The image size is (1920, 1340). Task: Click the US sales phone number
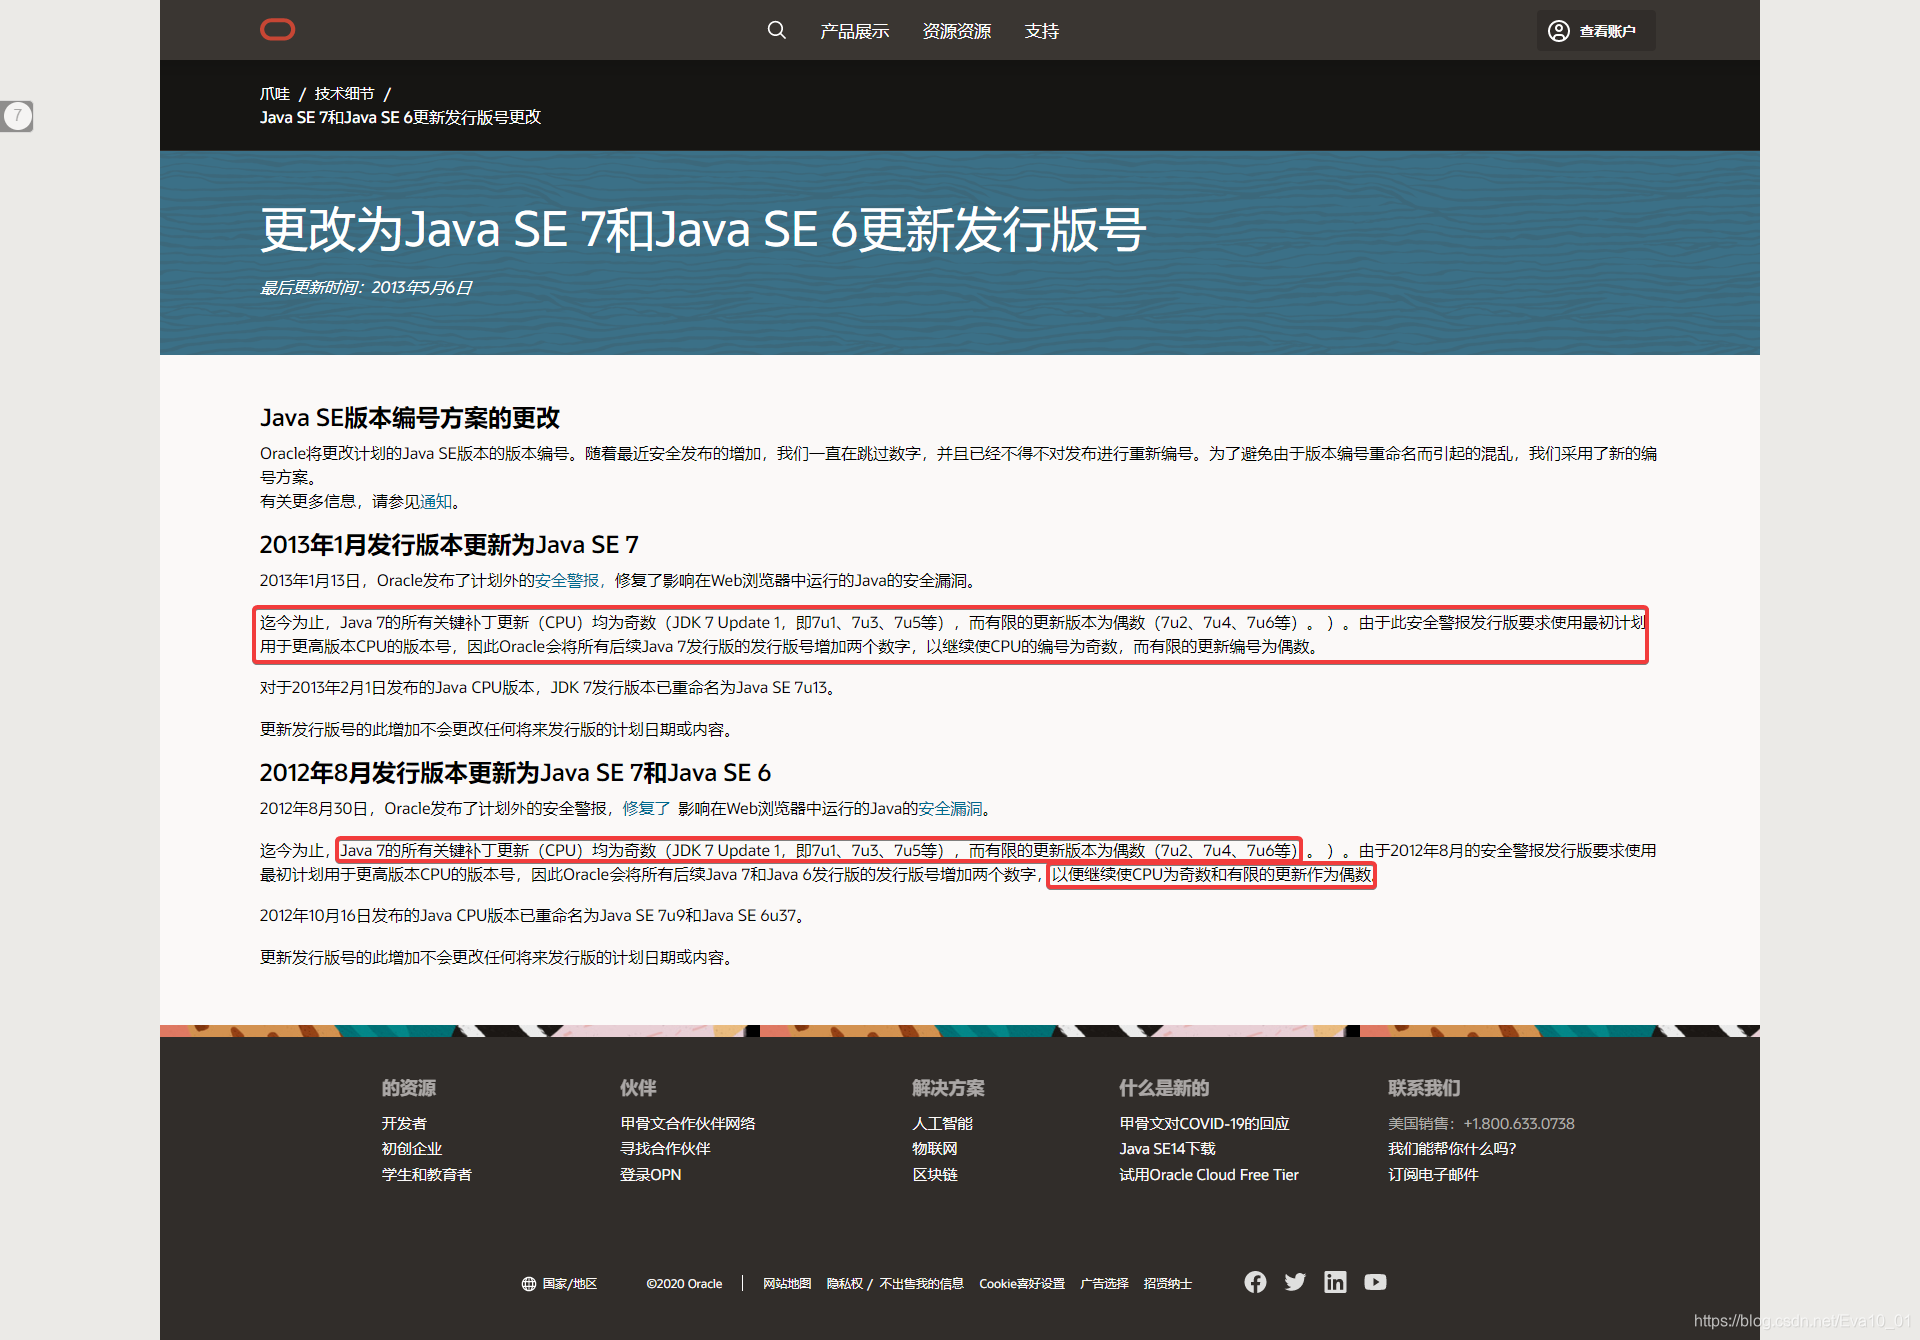click(1519, 1123)
